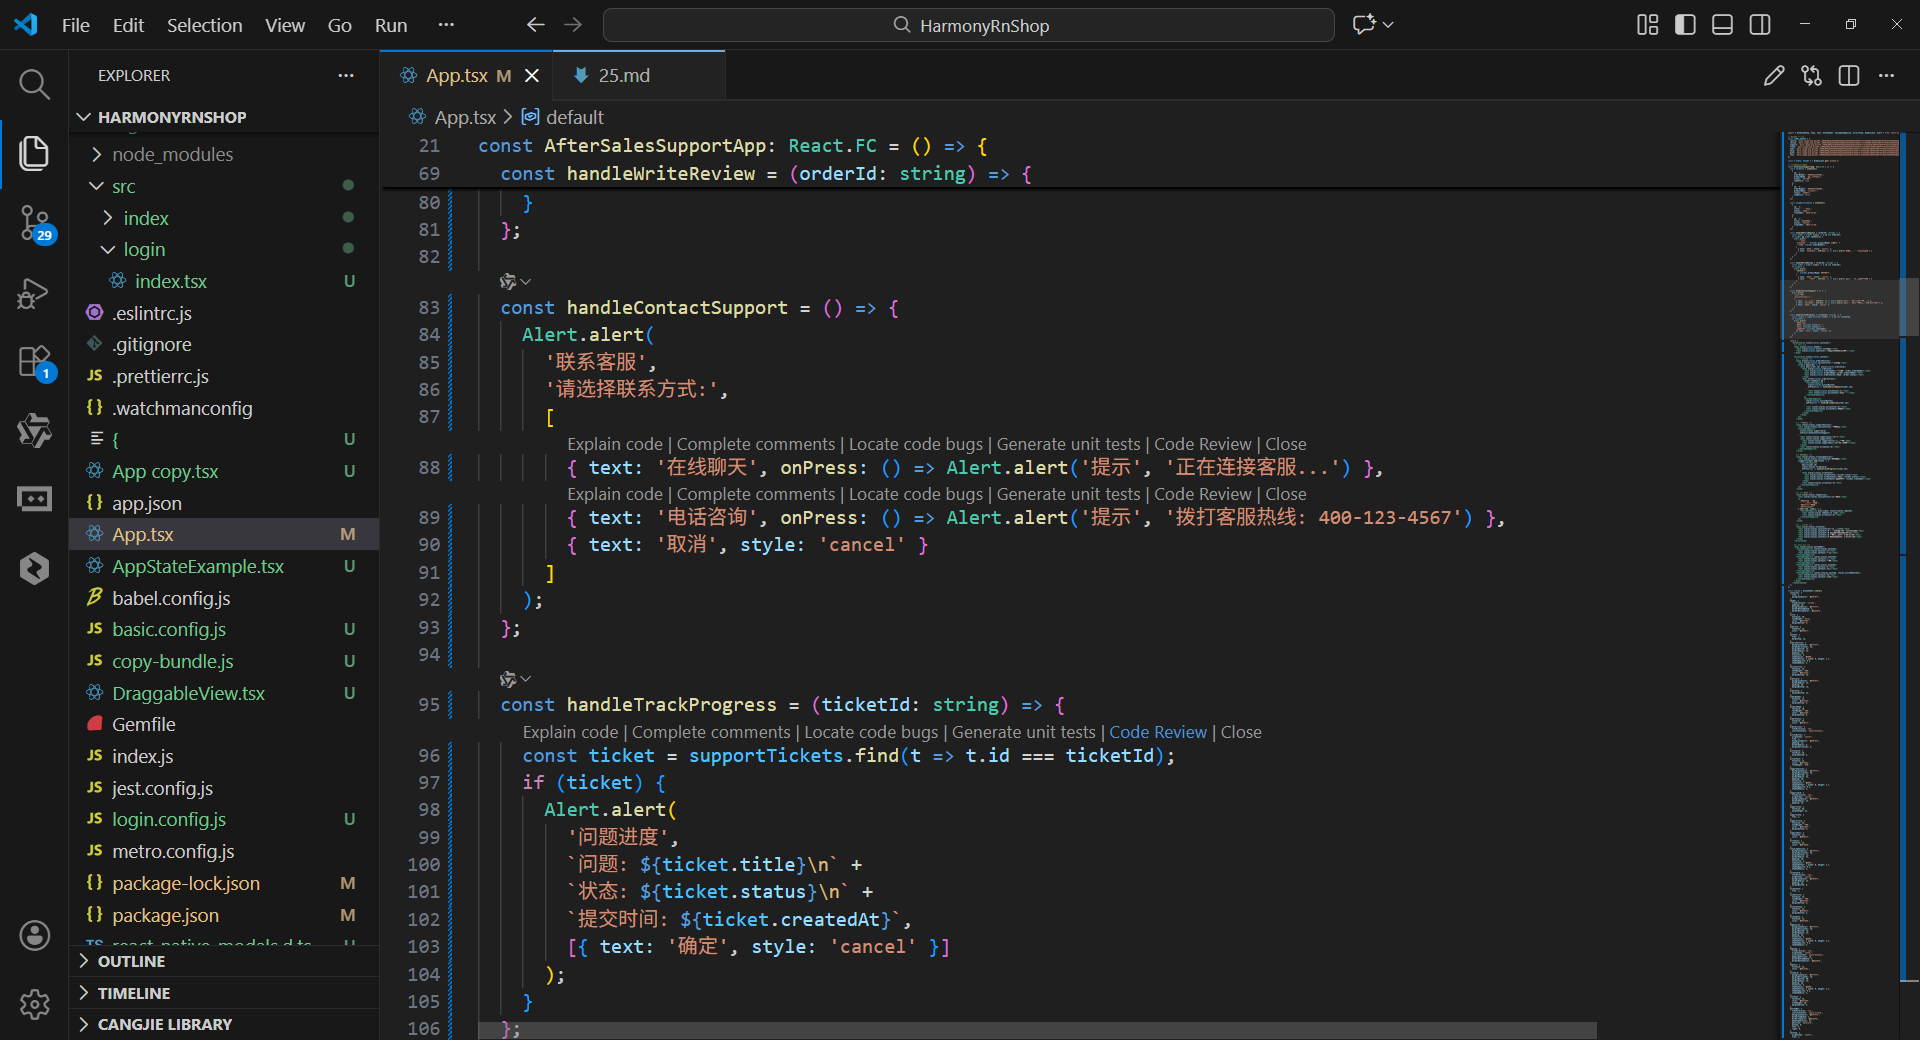Expand the CANGJIE LIBRARY section

[x=224, y=1025]
